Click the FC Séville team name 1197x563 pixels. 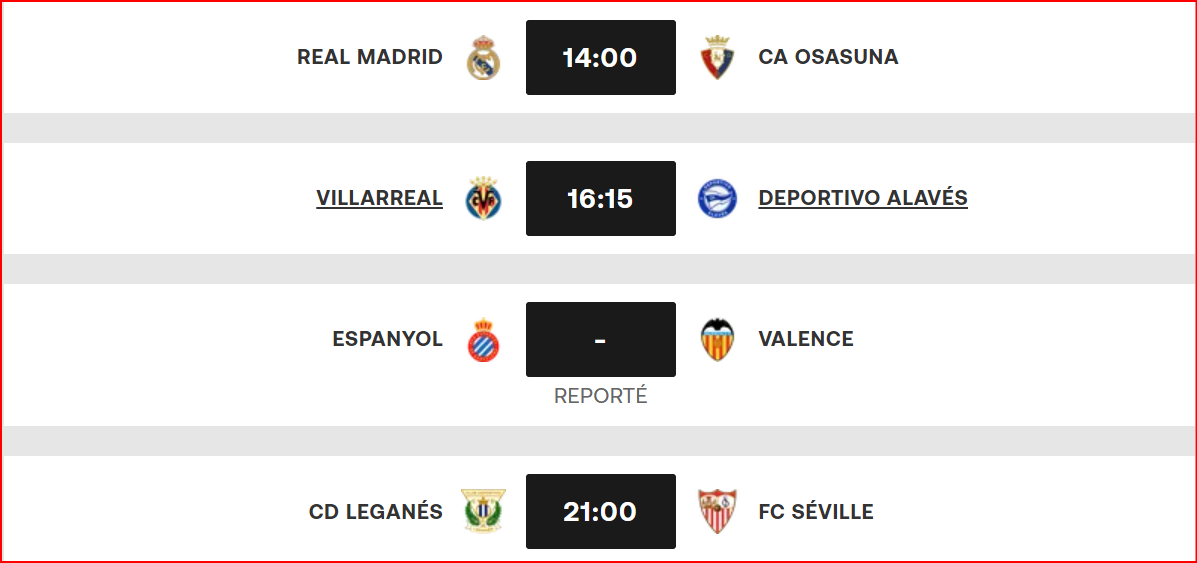[816, 511]
